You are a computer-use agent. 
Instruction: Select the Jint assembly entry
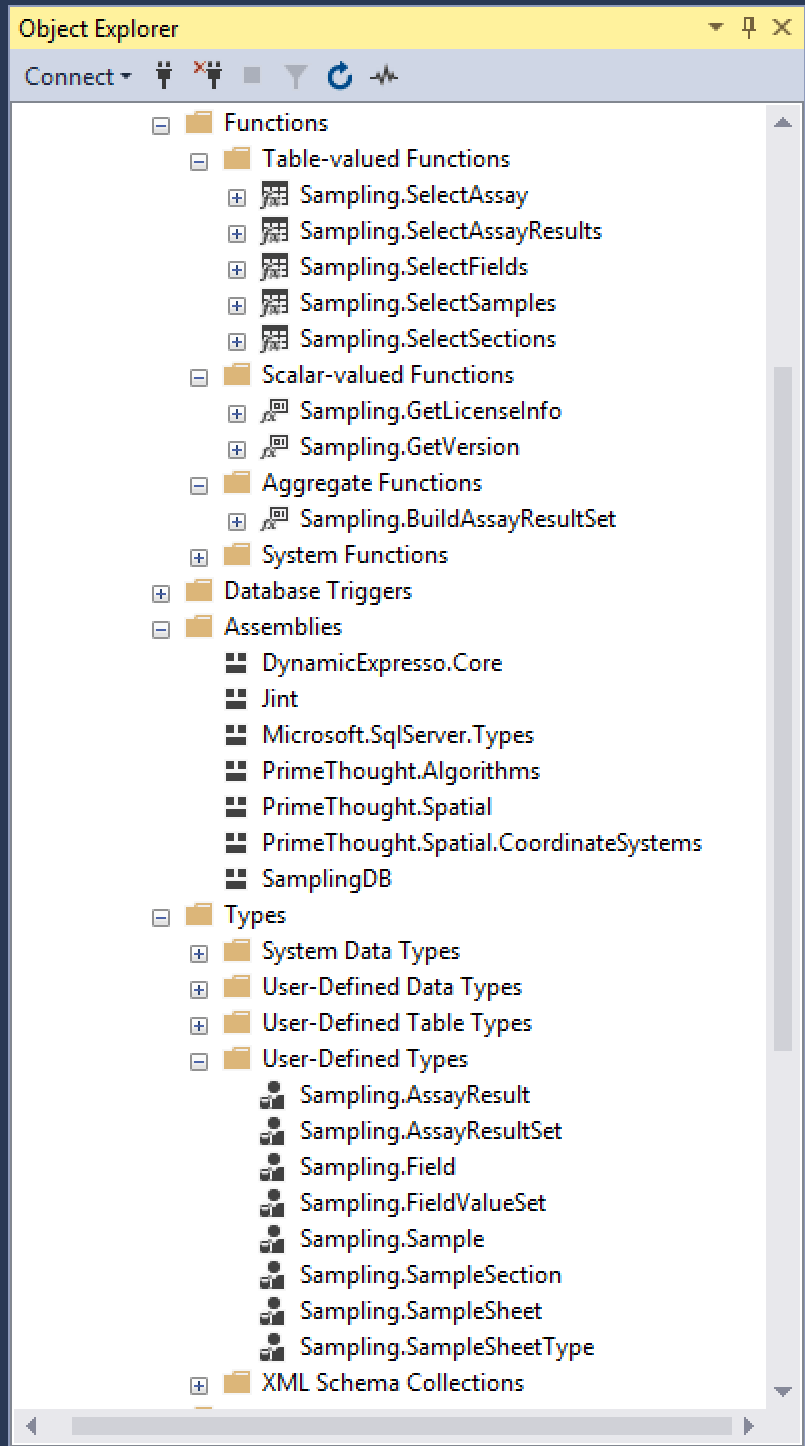[x=280, y=699]
